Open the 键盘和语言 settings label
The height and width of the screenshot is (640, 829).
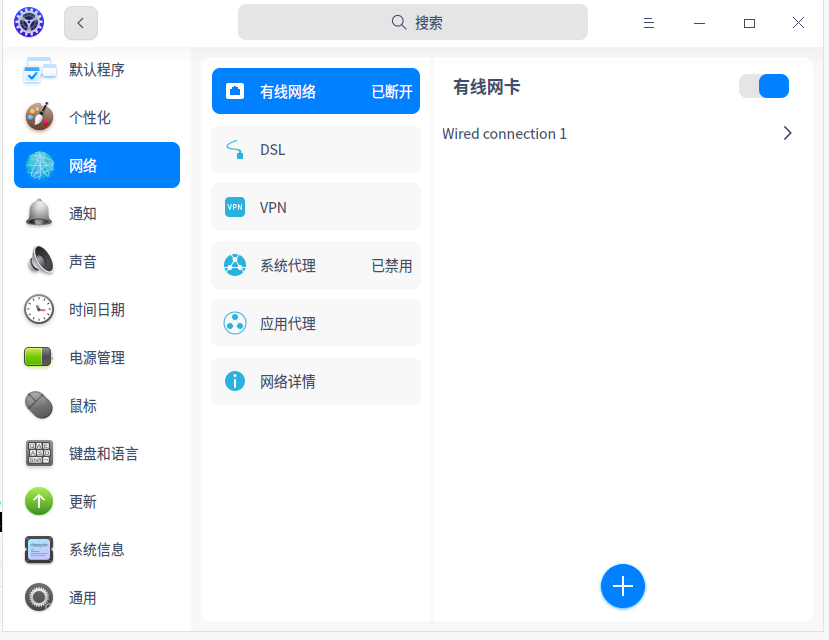[x=104, y=454]
